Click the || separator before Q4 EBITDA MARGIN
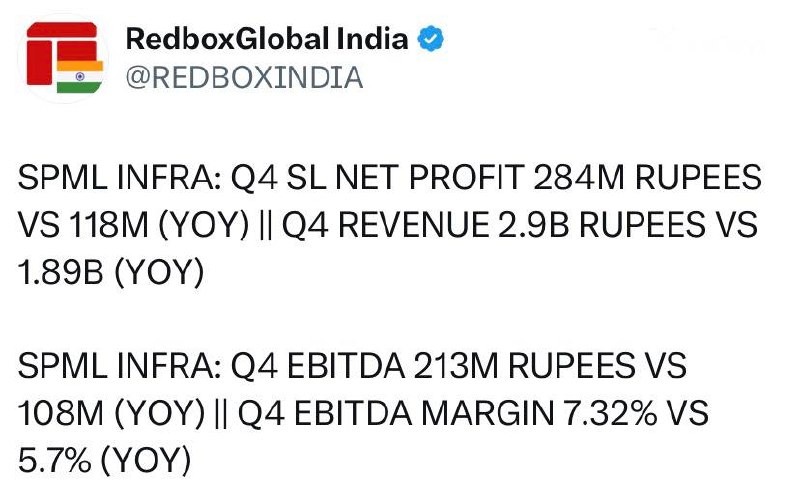This screenshot has width=800, height=504. click(221, 413)
